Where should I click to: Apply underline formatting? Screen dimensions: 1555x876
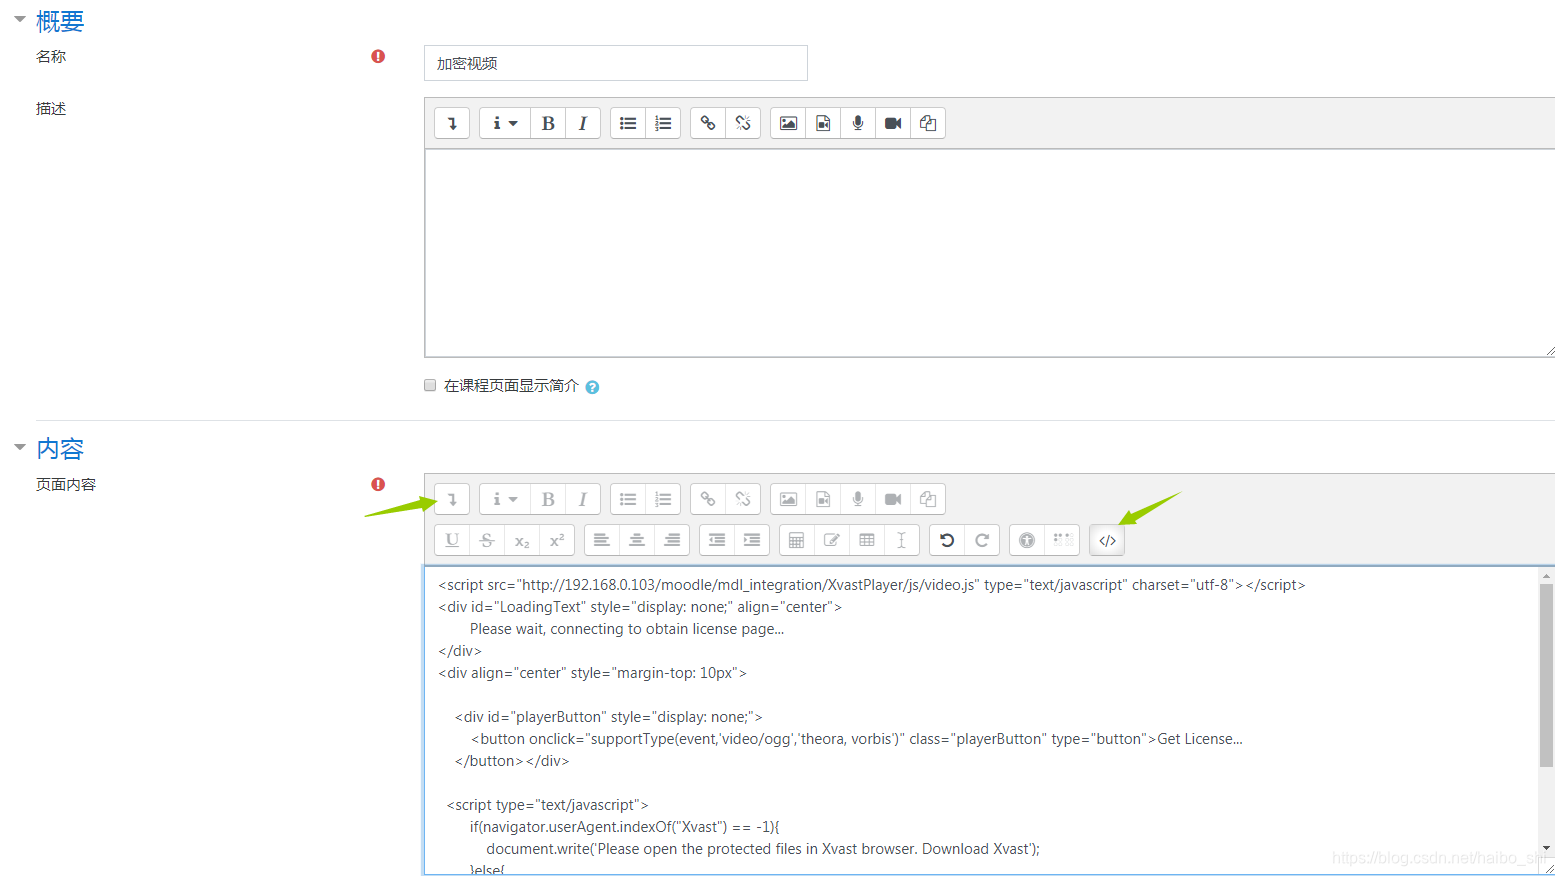pos(452,540)
